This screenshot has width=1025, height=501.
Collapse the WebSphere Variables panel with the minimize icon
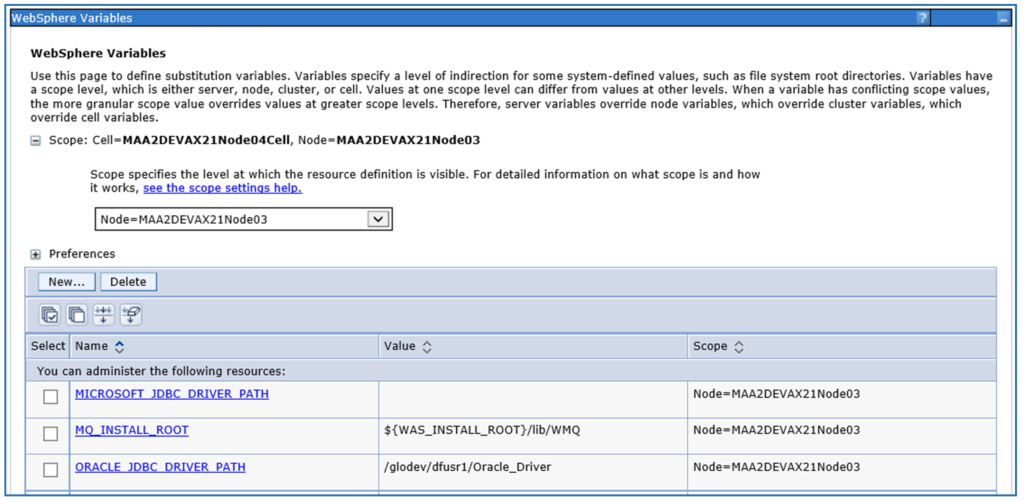(1002, 18)
